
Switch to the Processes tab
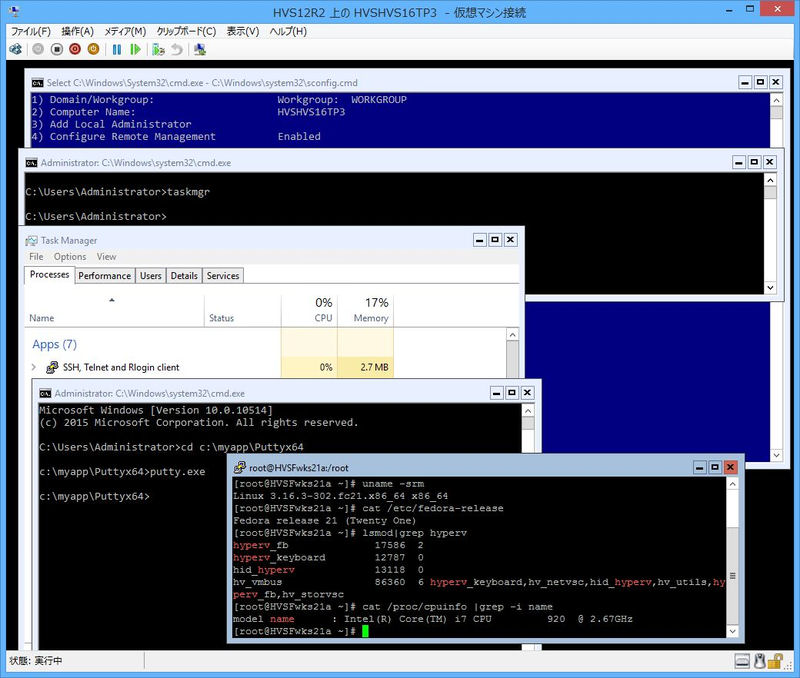coord(49,274)
